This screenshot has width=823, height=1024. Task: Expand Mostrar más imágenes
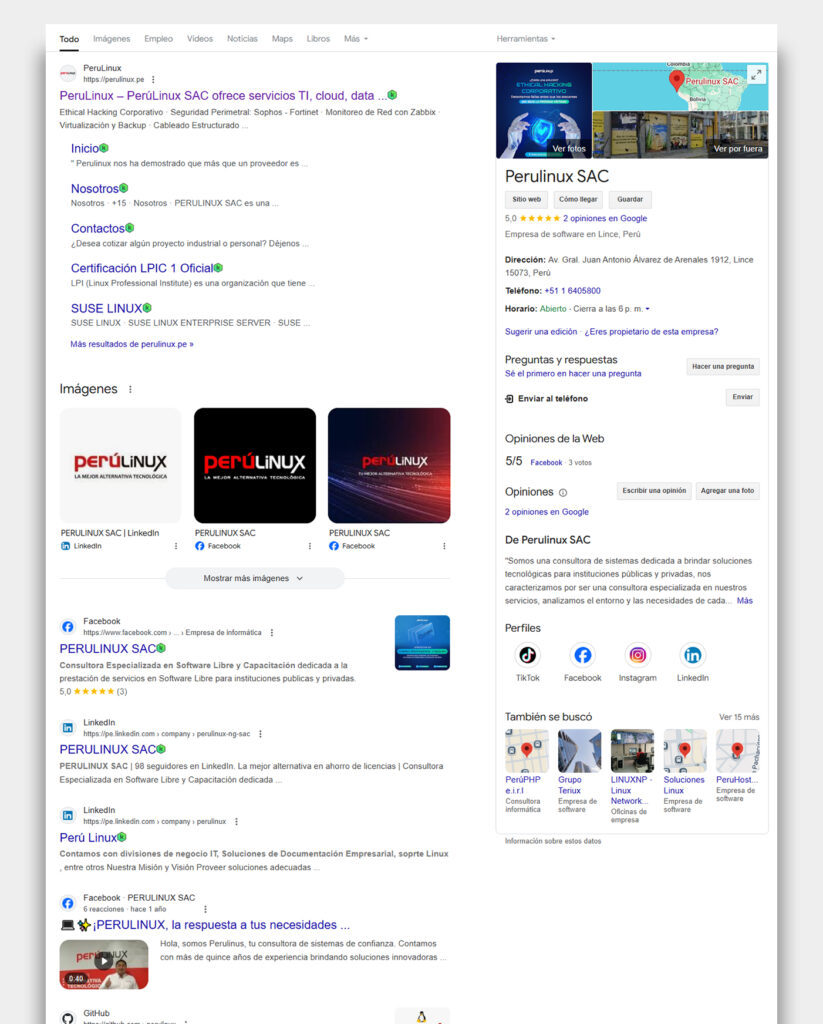click(254, 578)
